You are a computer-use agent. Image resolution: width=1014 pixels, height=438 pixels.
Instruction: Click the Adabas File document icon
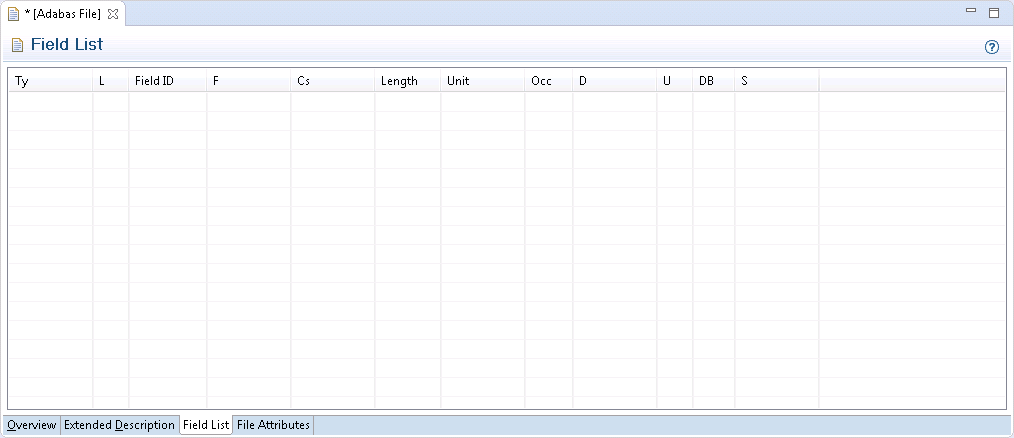coord(13,13)
